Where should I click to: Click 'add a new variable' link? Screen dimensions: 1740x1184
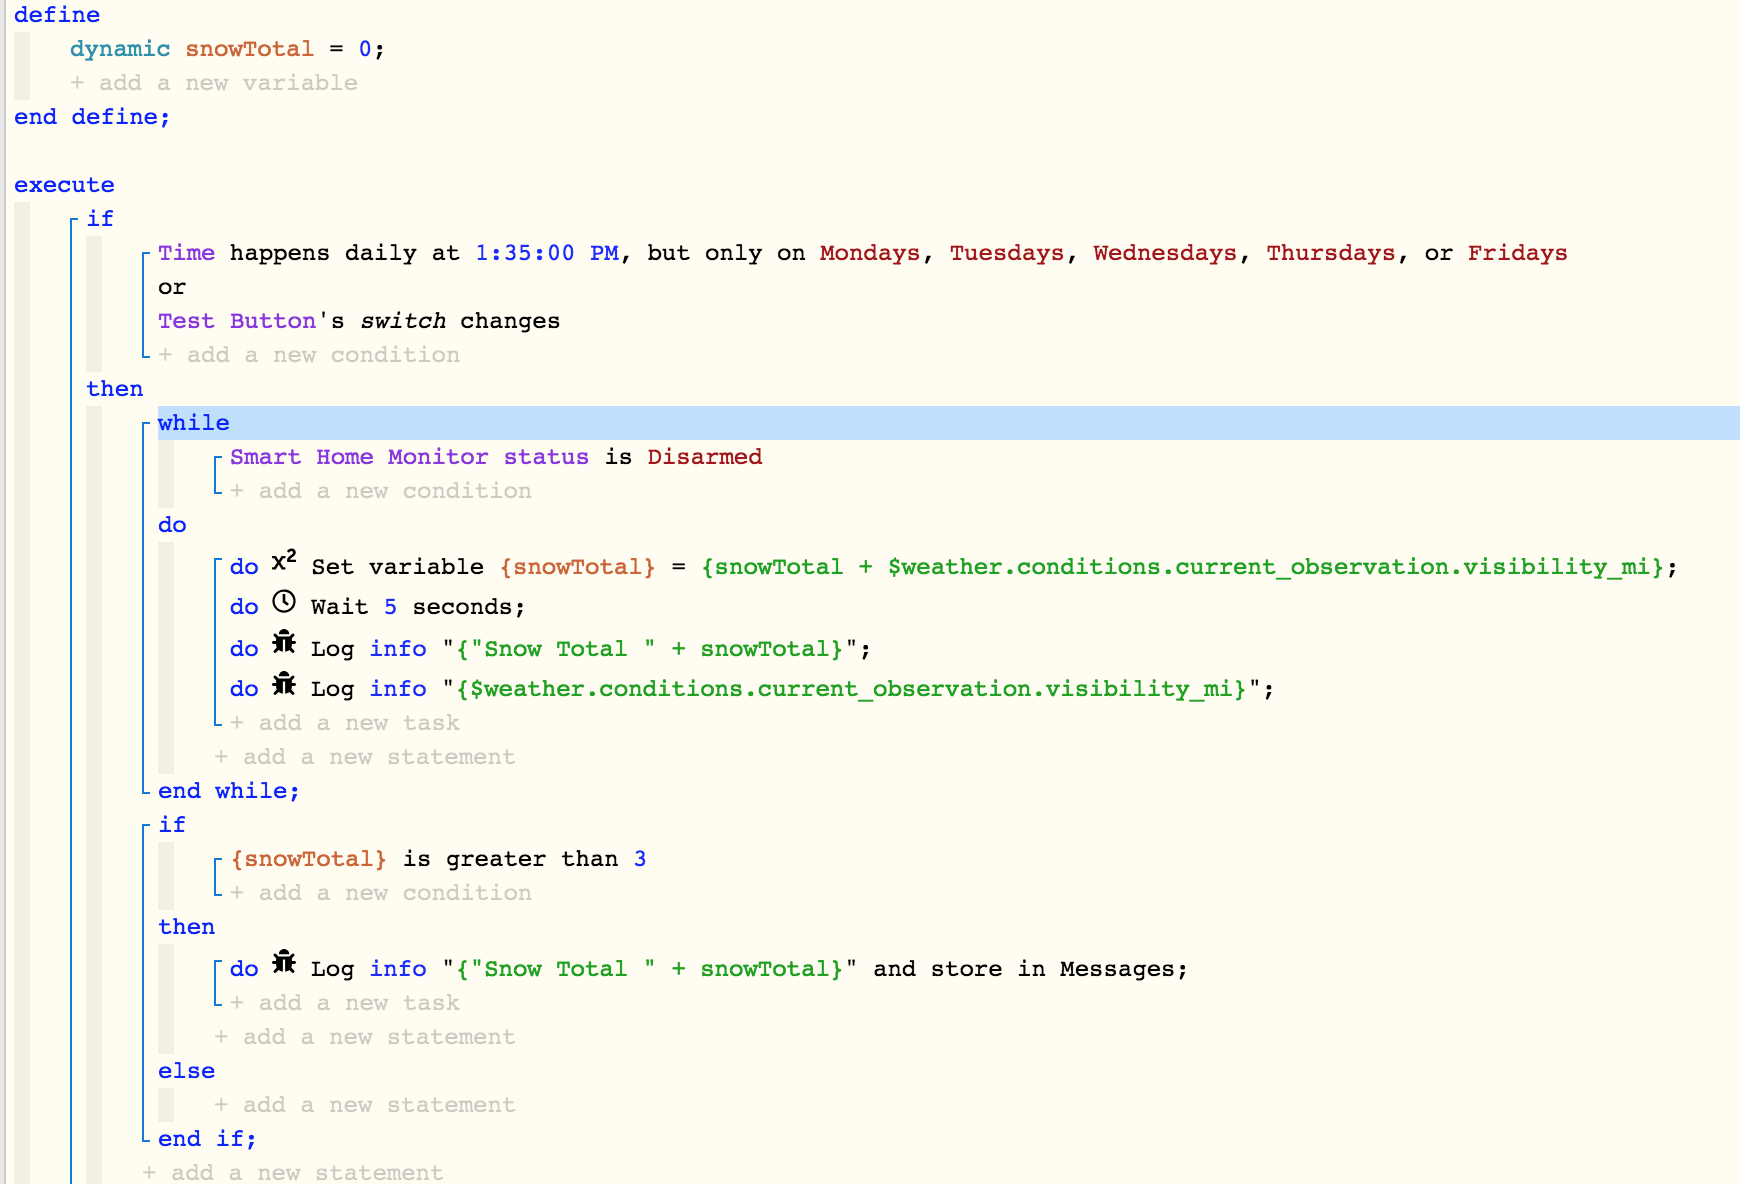[214, 83]
